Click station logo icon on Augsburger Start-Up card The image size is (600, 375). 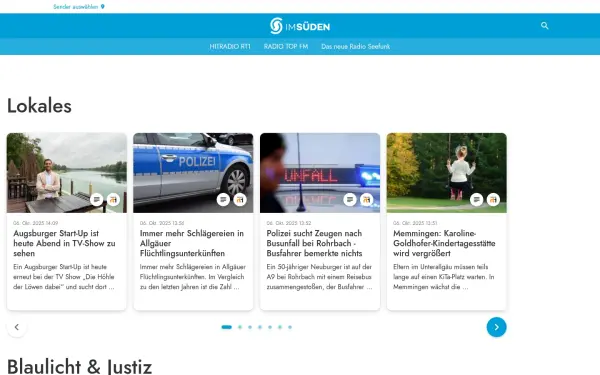(x=113, y=199)
